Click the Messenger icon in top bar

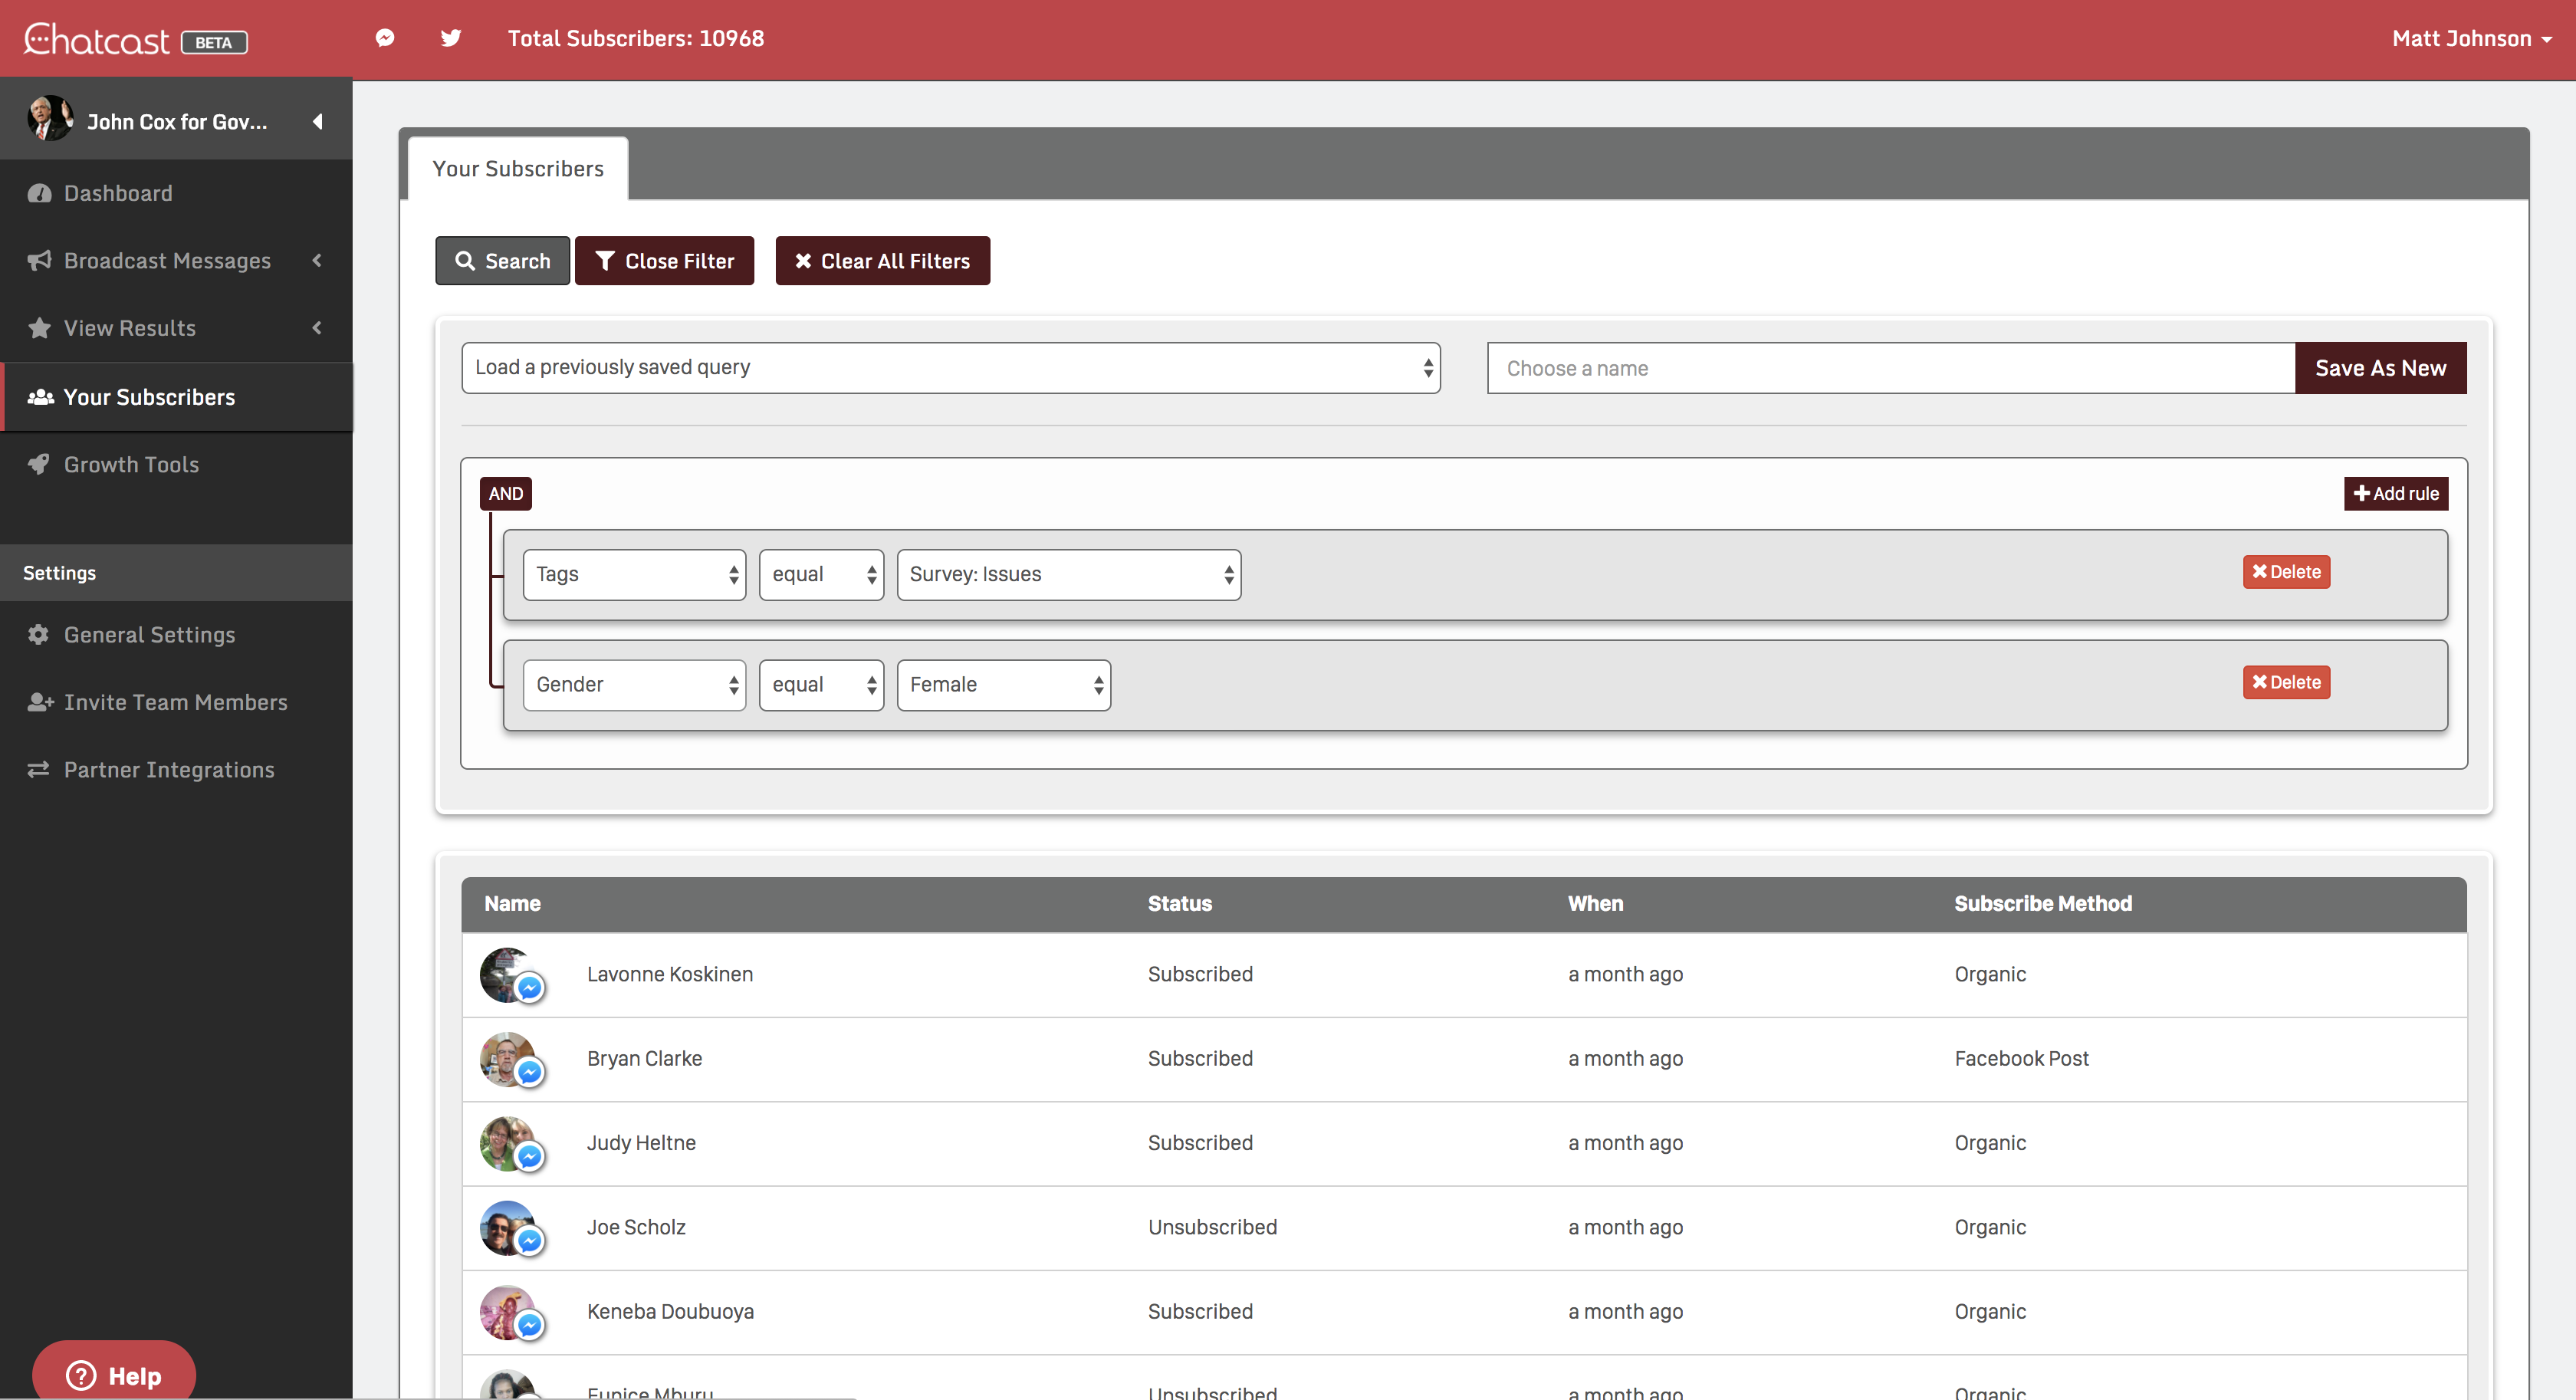(x=385, y=38)
